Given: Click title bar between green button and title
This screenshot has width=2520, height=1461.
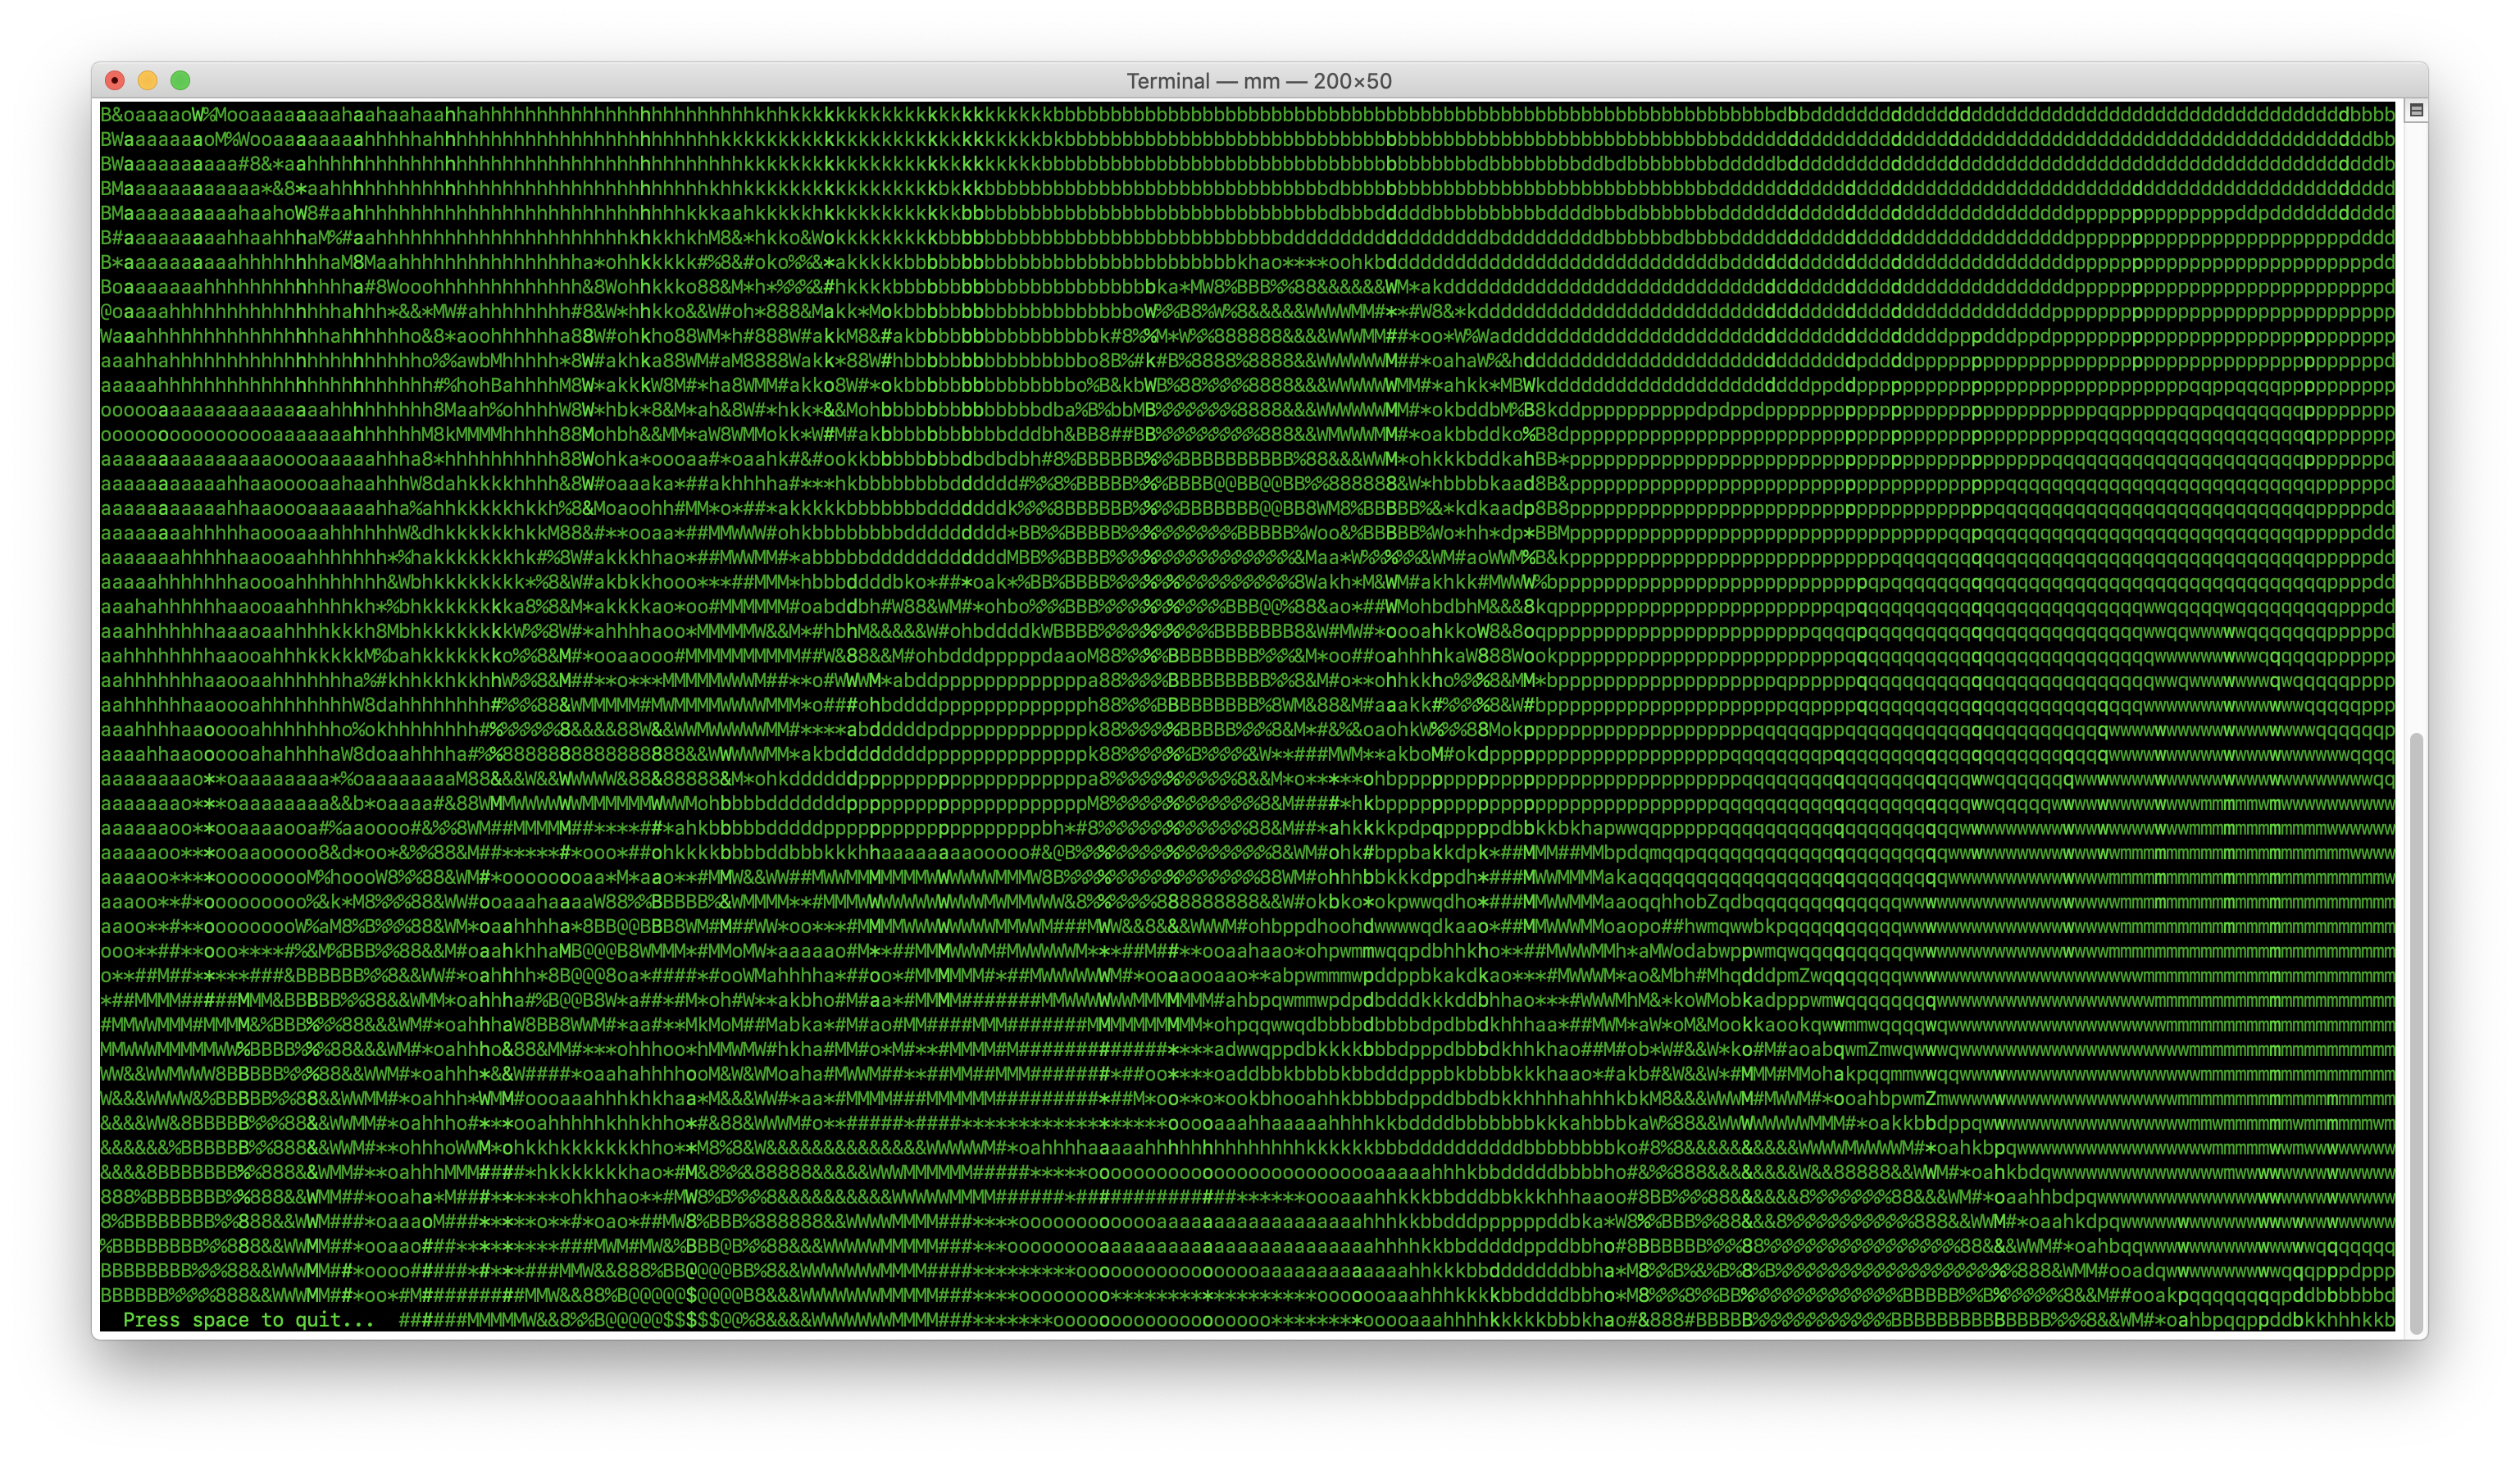Looking at the screenshot, I should coord(650,81).
